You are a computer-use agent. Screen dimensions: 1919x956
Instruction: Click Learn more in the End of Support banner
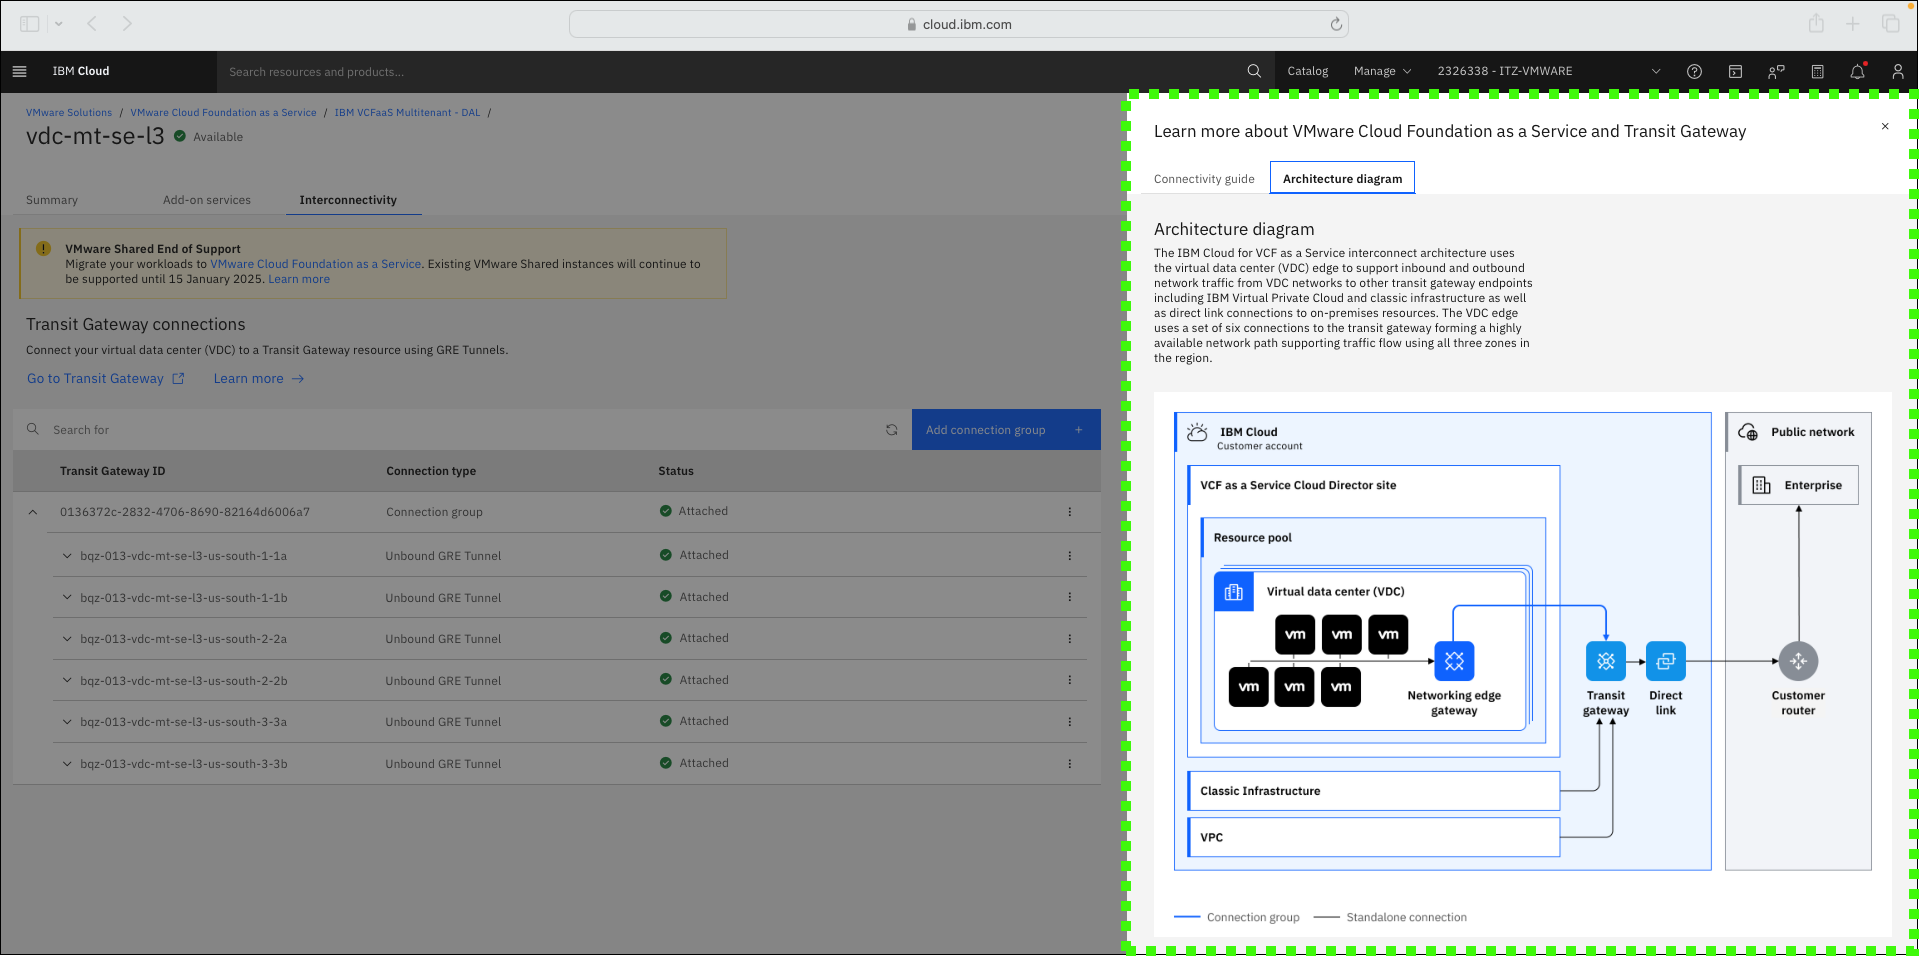coord(299,279)
